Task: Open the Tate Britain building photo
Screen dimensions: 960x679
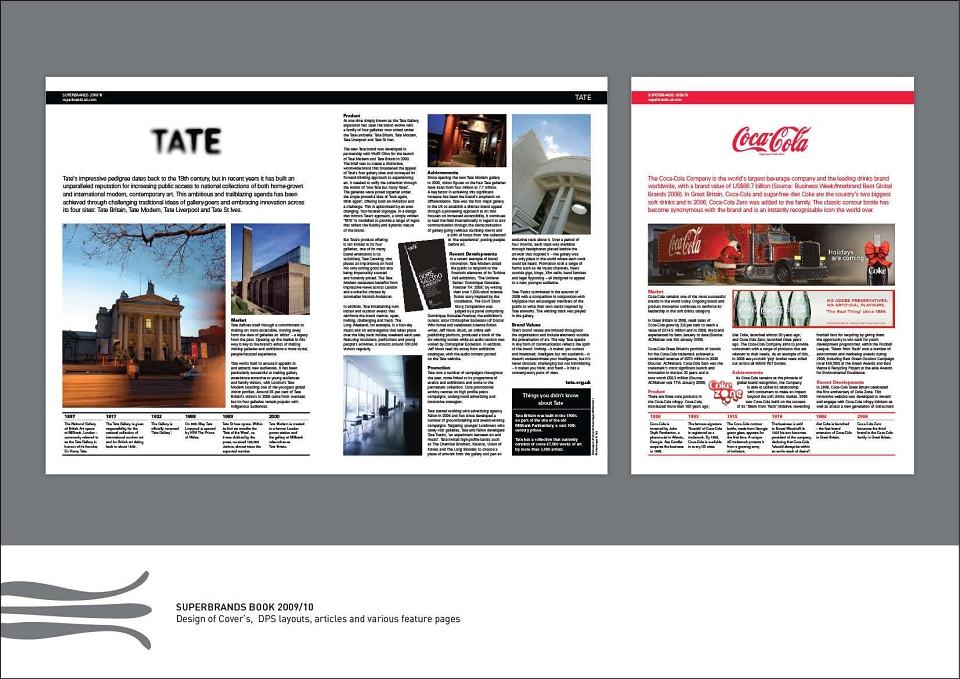Action: click(x=144, y=315)
